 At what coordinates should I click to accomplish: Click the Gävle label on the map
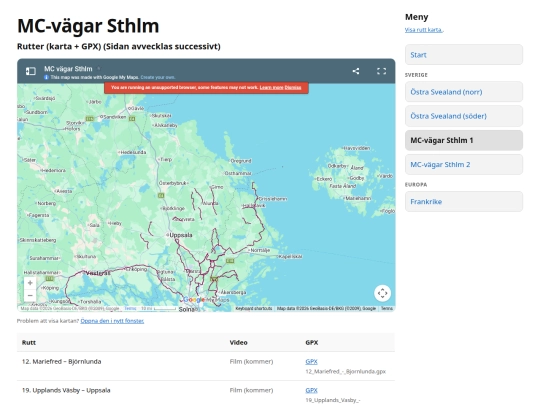click(x=137, y=108)
